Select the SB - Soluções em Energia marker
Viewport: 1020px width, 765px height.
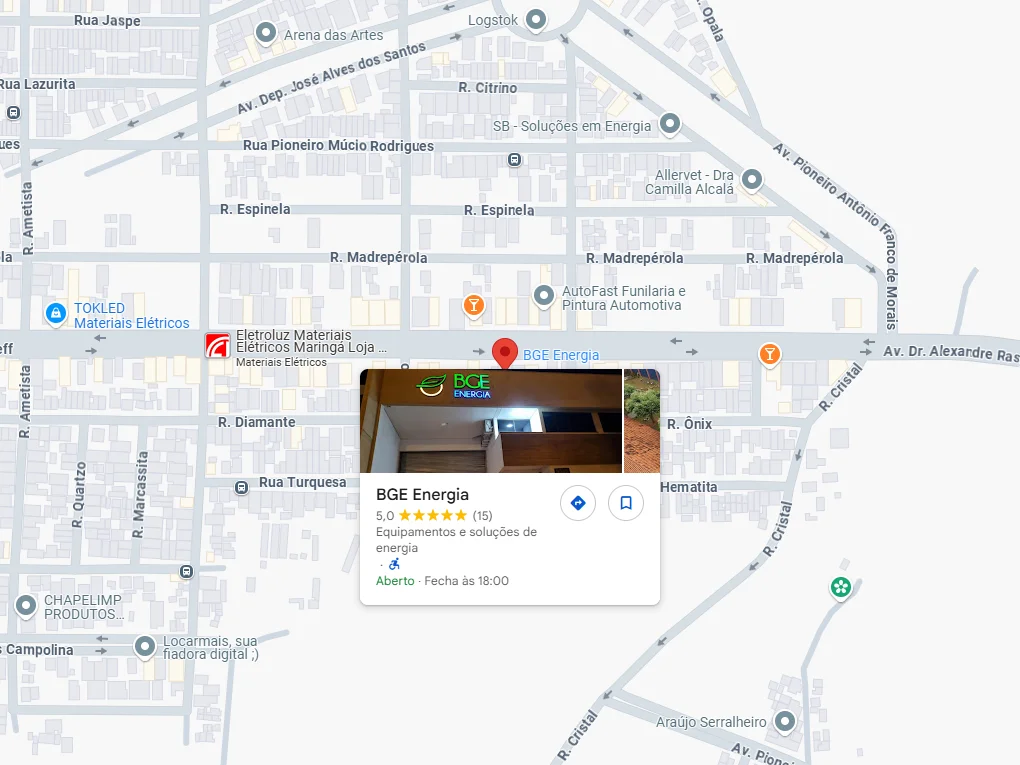click(x=670, y=124)
